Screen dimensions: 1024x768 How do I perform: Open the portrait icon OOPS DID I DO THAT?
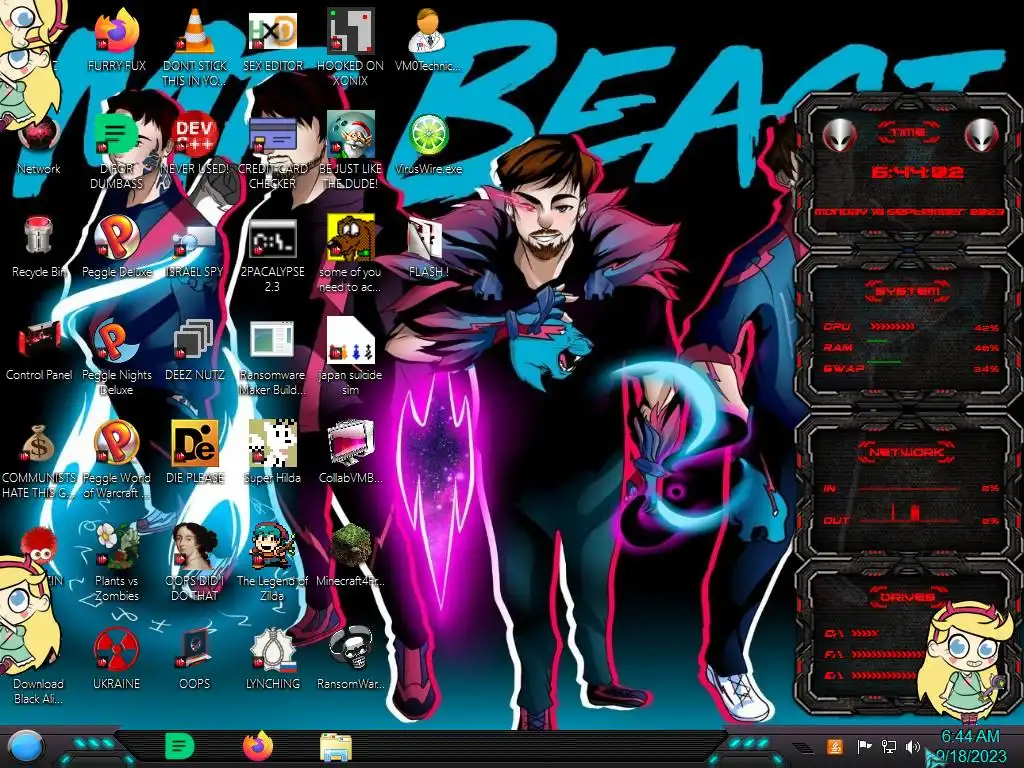click(x=194, y=546)
